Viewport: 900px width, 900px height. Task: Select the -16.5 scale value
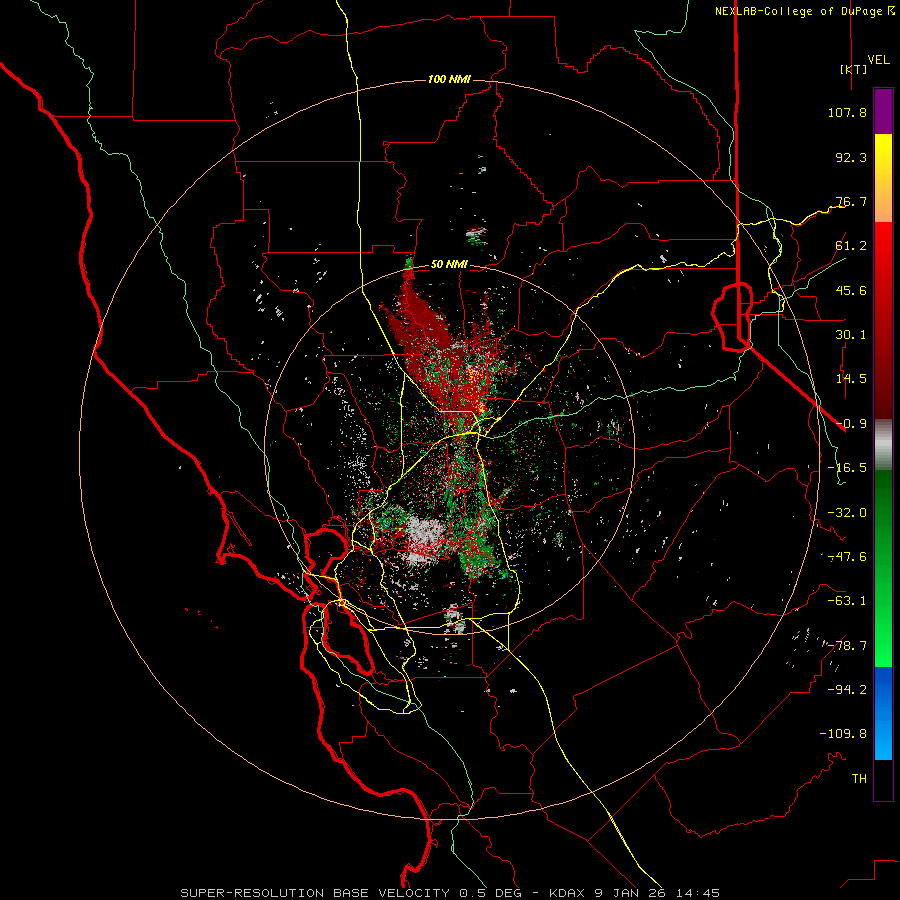pos(847,468)
